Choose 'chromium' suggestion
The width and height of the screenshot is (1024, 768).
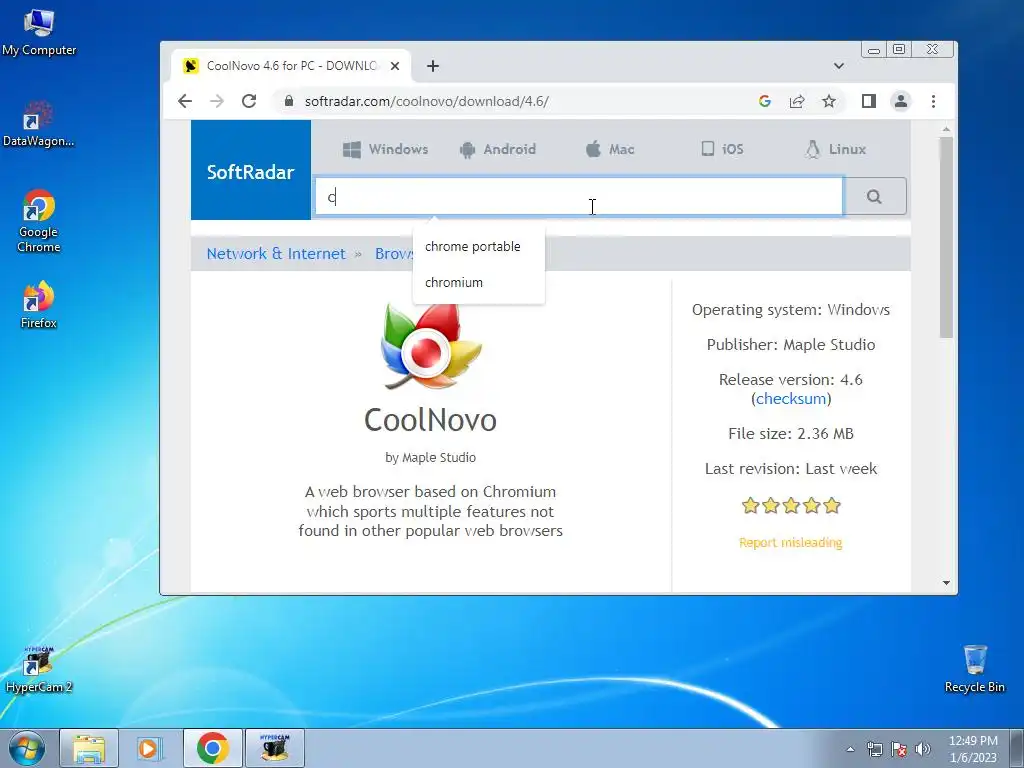click(454, 283)
